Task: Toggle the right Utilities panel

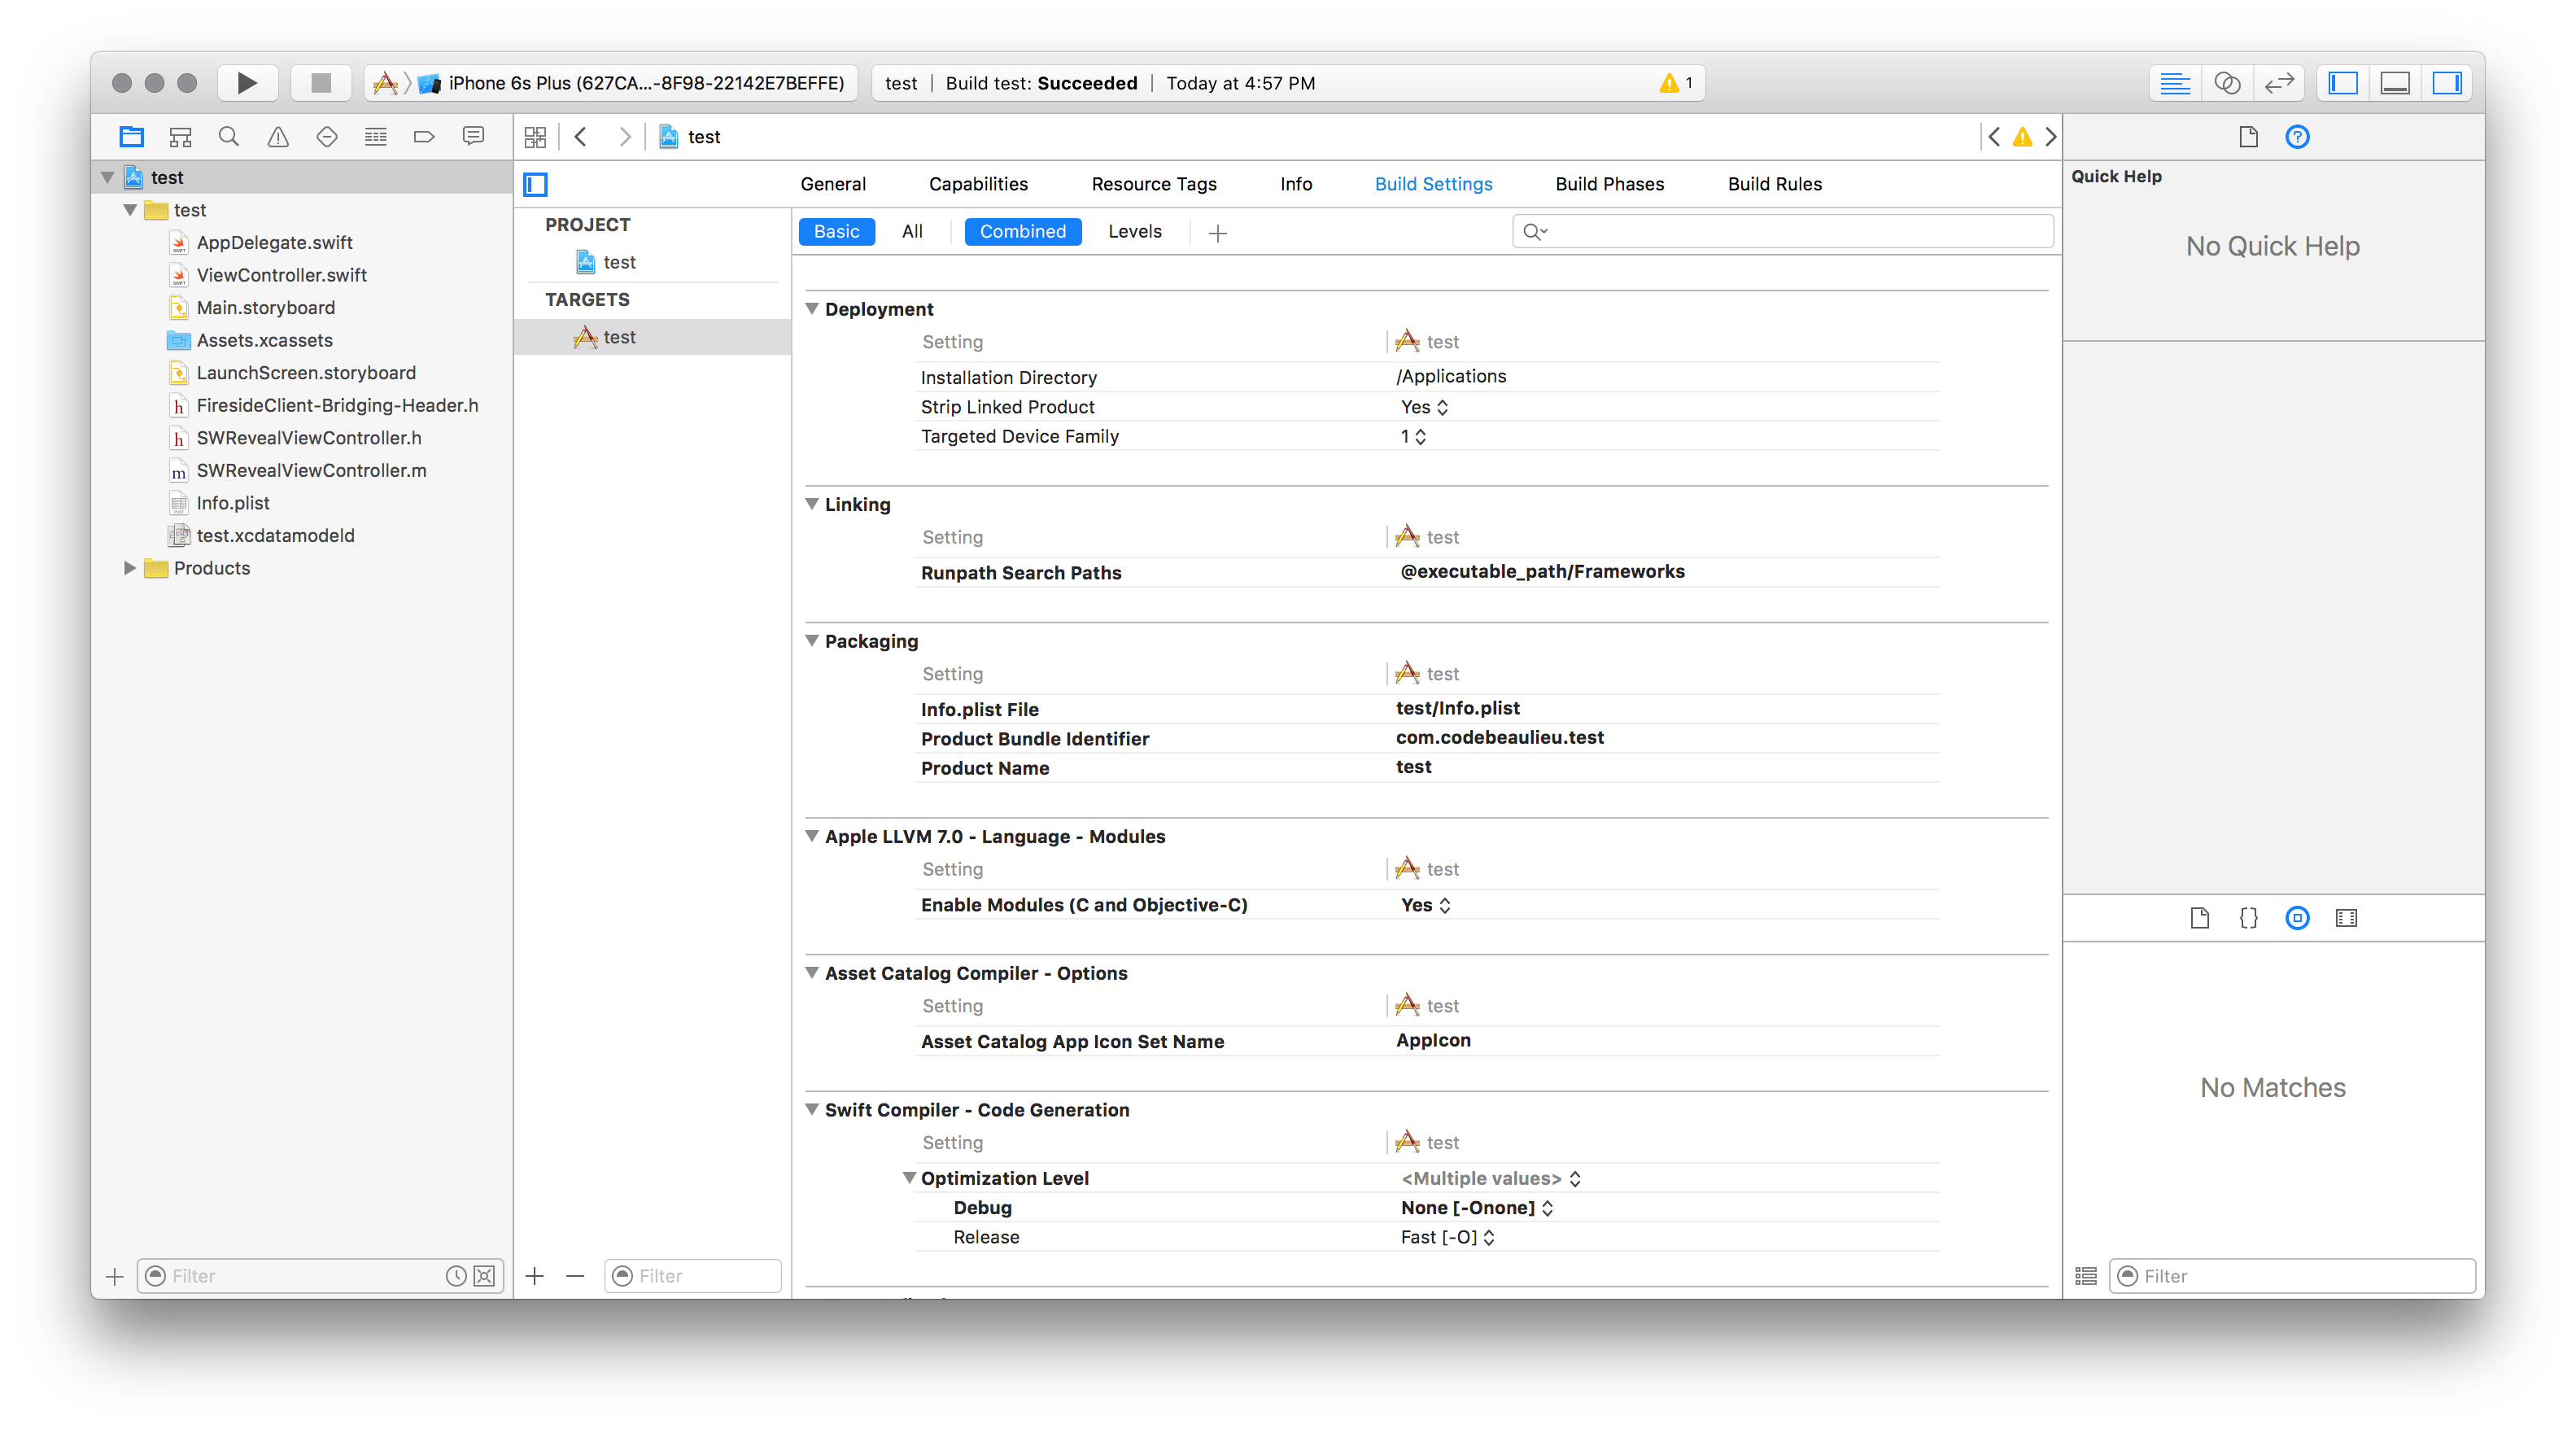Action: point(2447,83)
